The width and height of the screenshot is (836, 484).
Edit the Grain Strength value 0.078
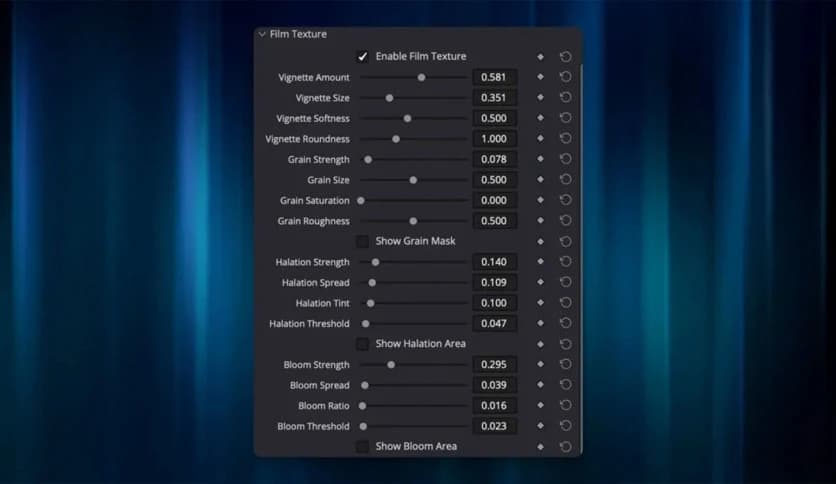(x=495, y=159)
